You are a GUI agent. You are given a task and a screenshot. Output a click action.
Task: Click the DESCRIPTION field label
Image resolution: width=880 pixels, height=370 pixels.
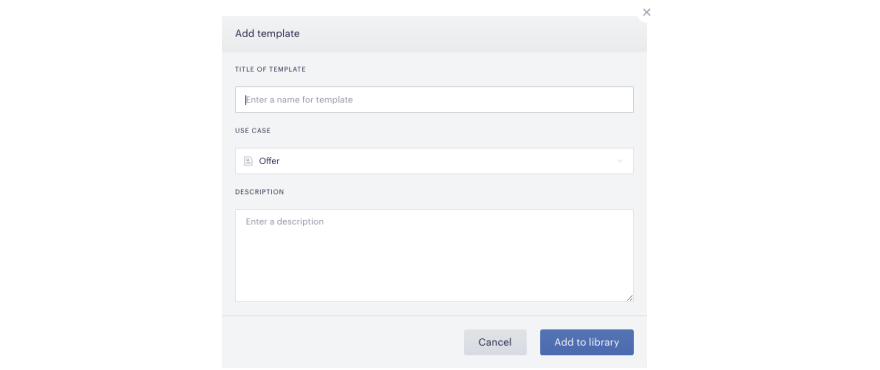tap(260, 192)
